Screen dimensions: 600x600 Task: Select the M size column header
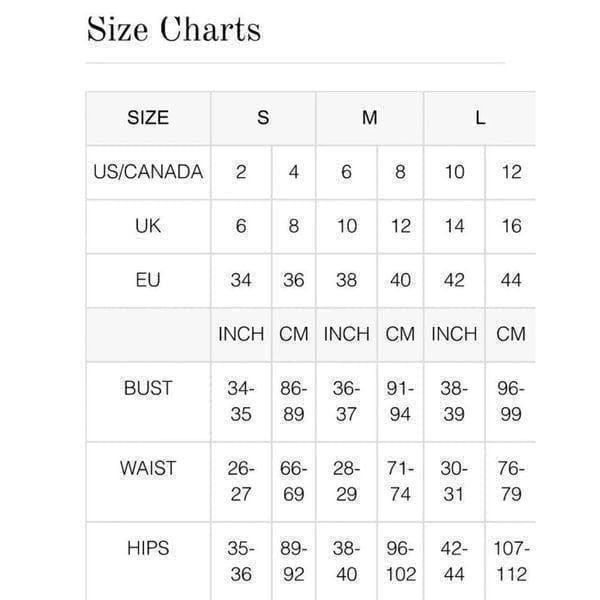370,118
